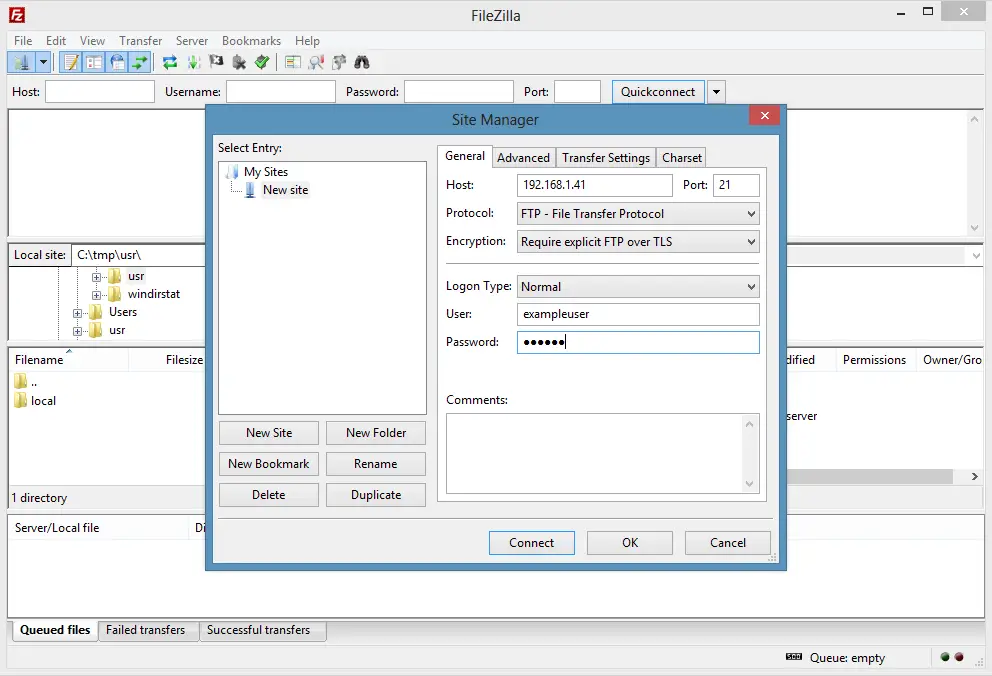
Task: Click the local folder icon in file list
Action: coord(20,400)
